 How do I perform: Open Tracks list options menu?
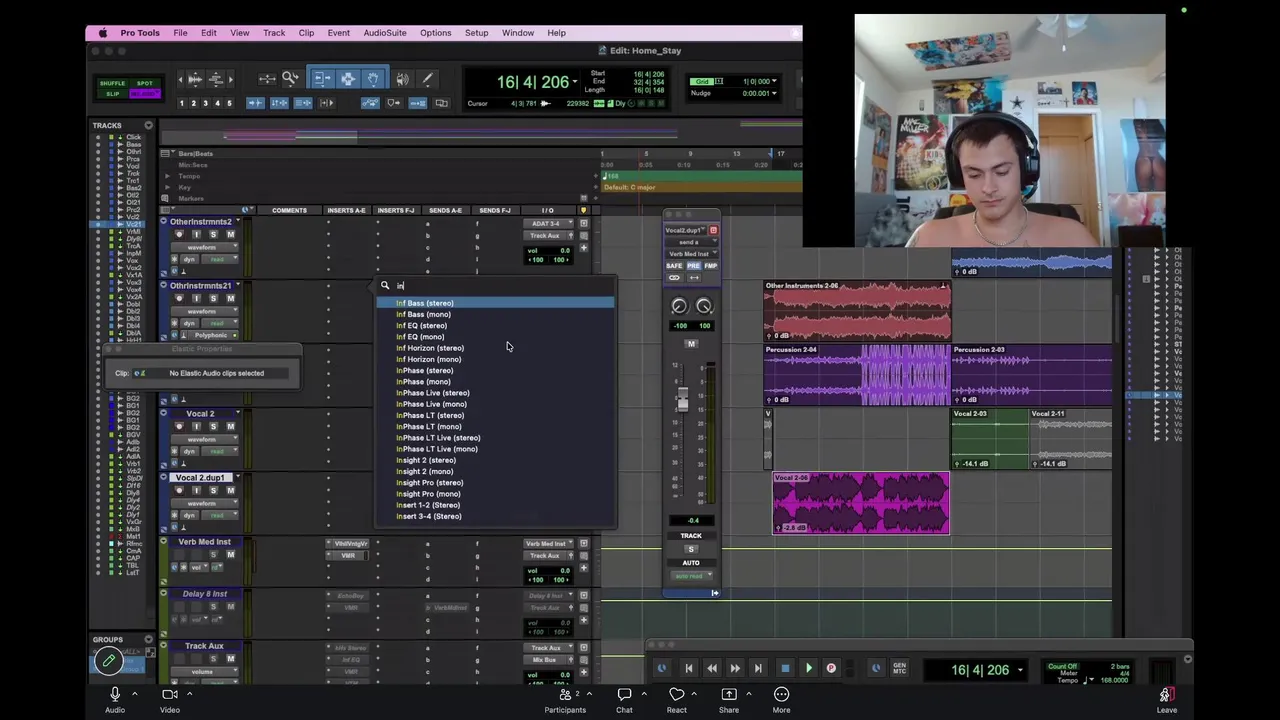148,125
